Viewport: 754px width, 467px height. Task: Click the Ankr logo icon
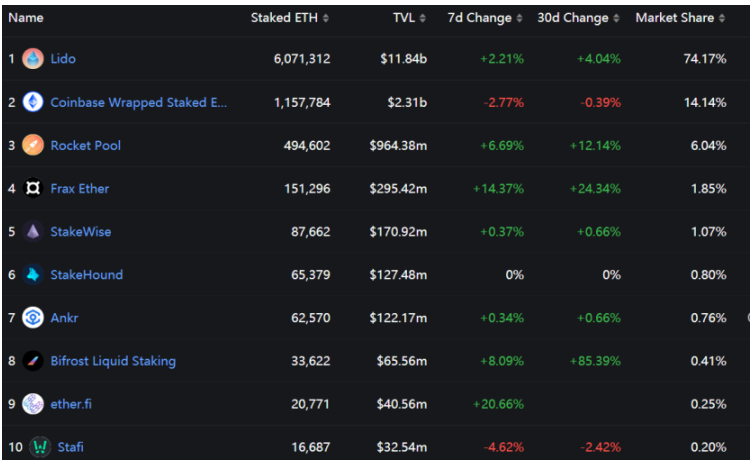[33, 317]
